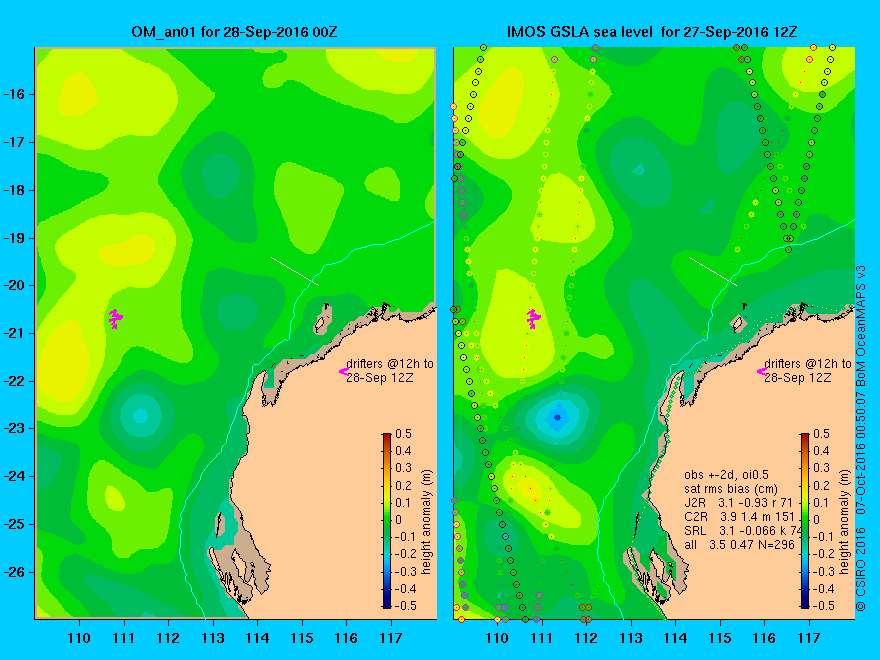Click longitude label 115 under right map

pyautogui.click(x=719, y=638)
